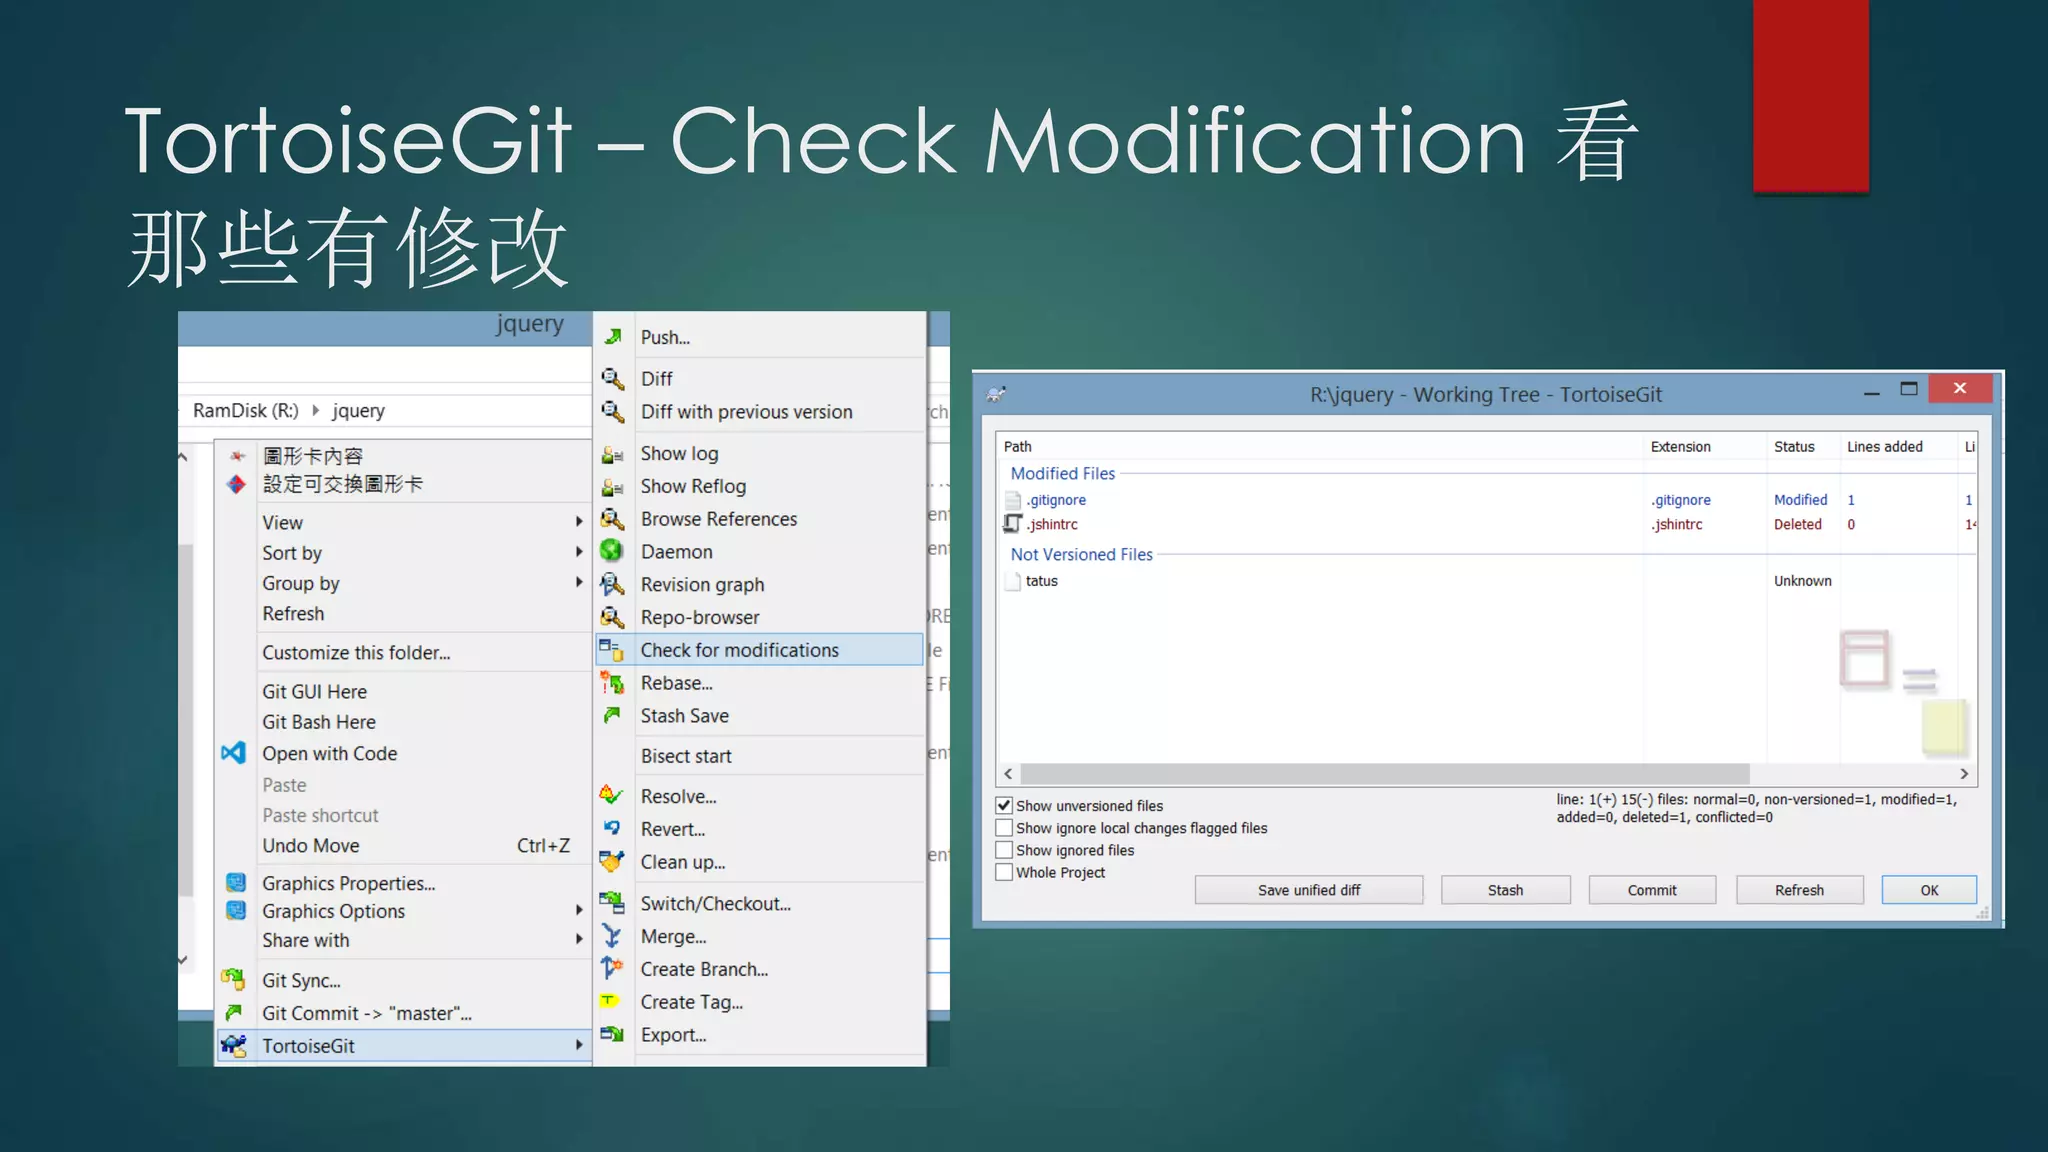Click the Save unified diff button
This screenshot has height=1152, width=2048.
tap(1309, 890)
